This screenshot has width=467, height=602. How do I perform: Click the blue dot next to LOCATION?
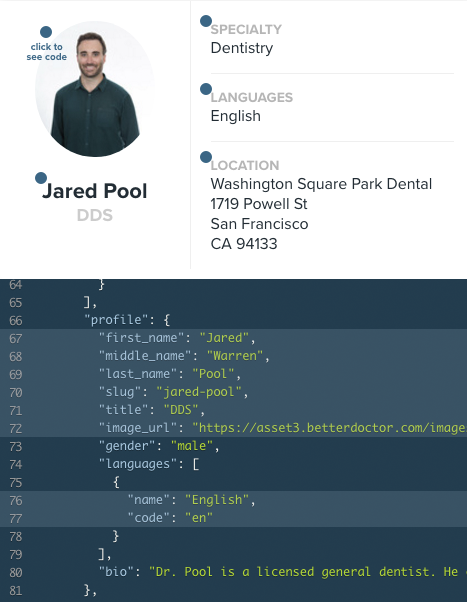[206, 157]
